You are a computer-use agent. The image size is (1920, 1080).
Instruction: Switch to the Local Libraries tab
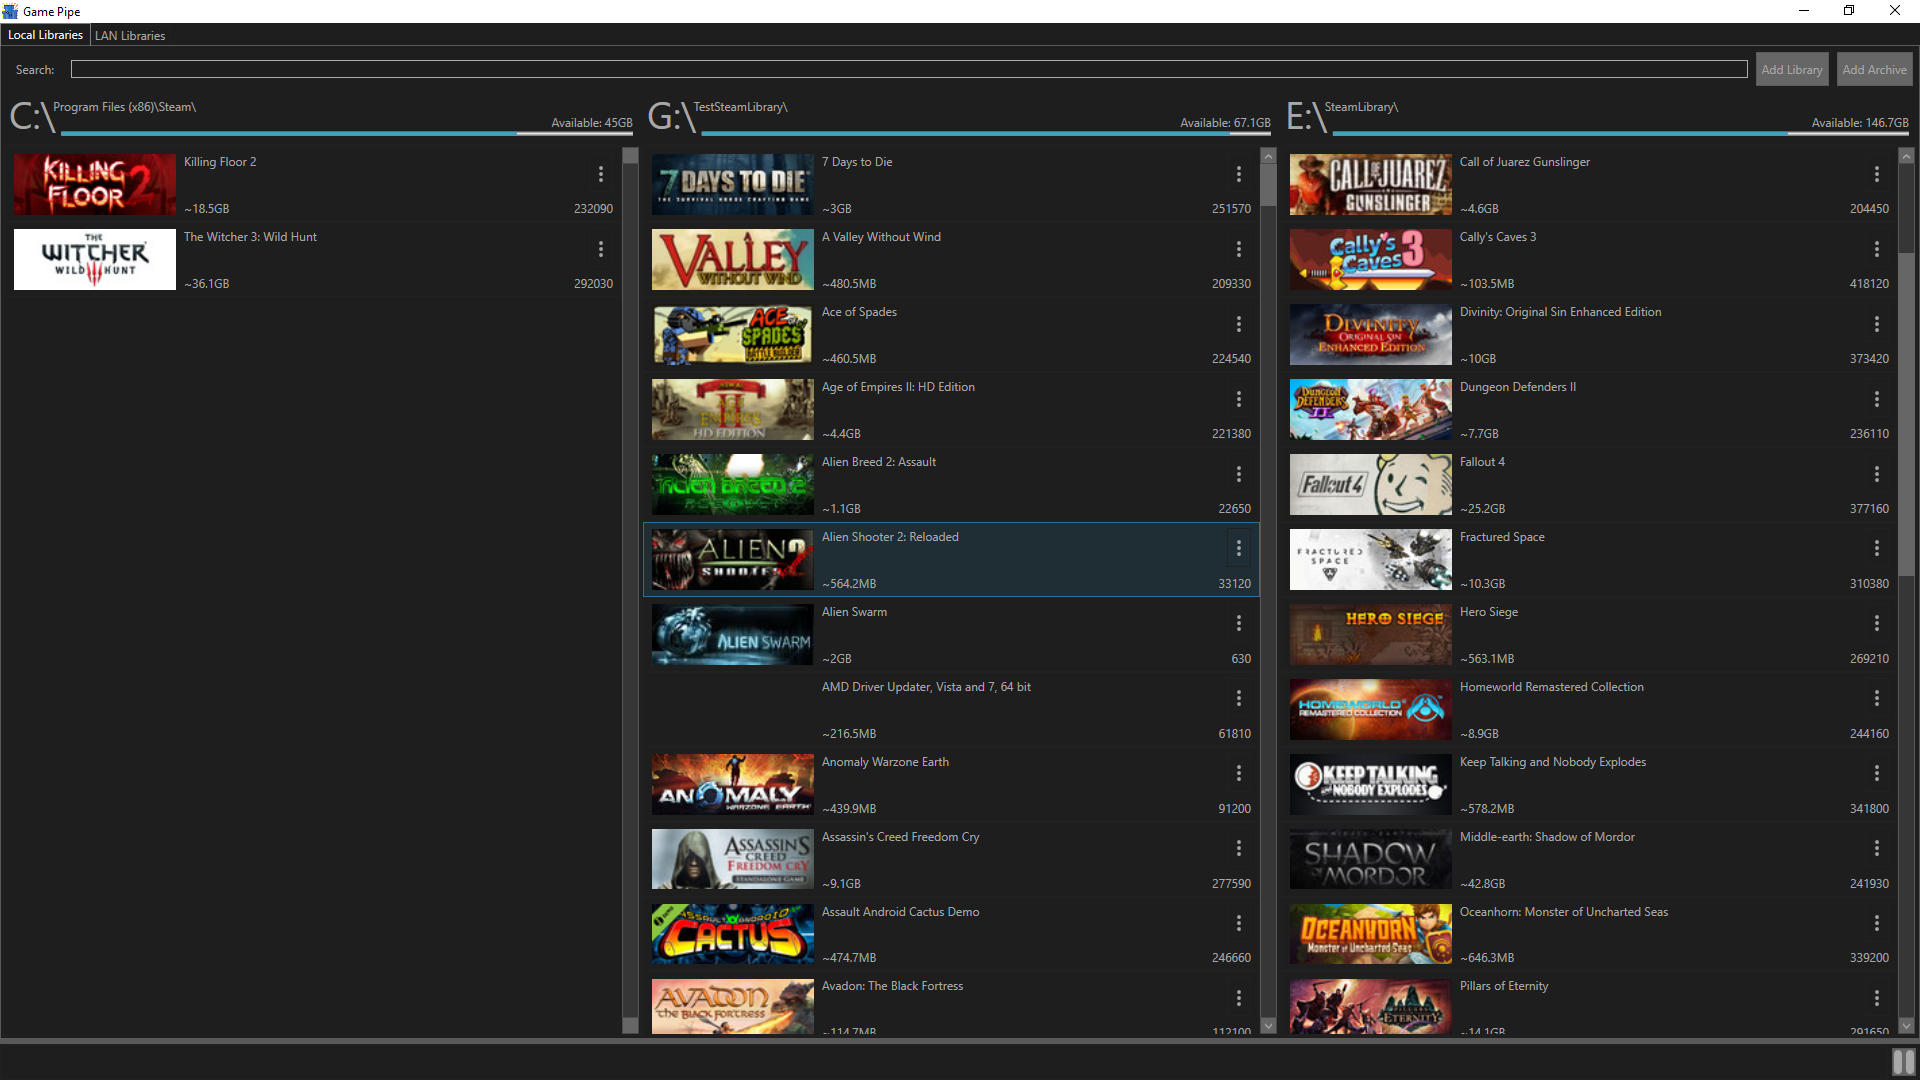pos(45,35)
